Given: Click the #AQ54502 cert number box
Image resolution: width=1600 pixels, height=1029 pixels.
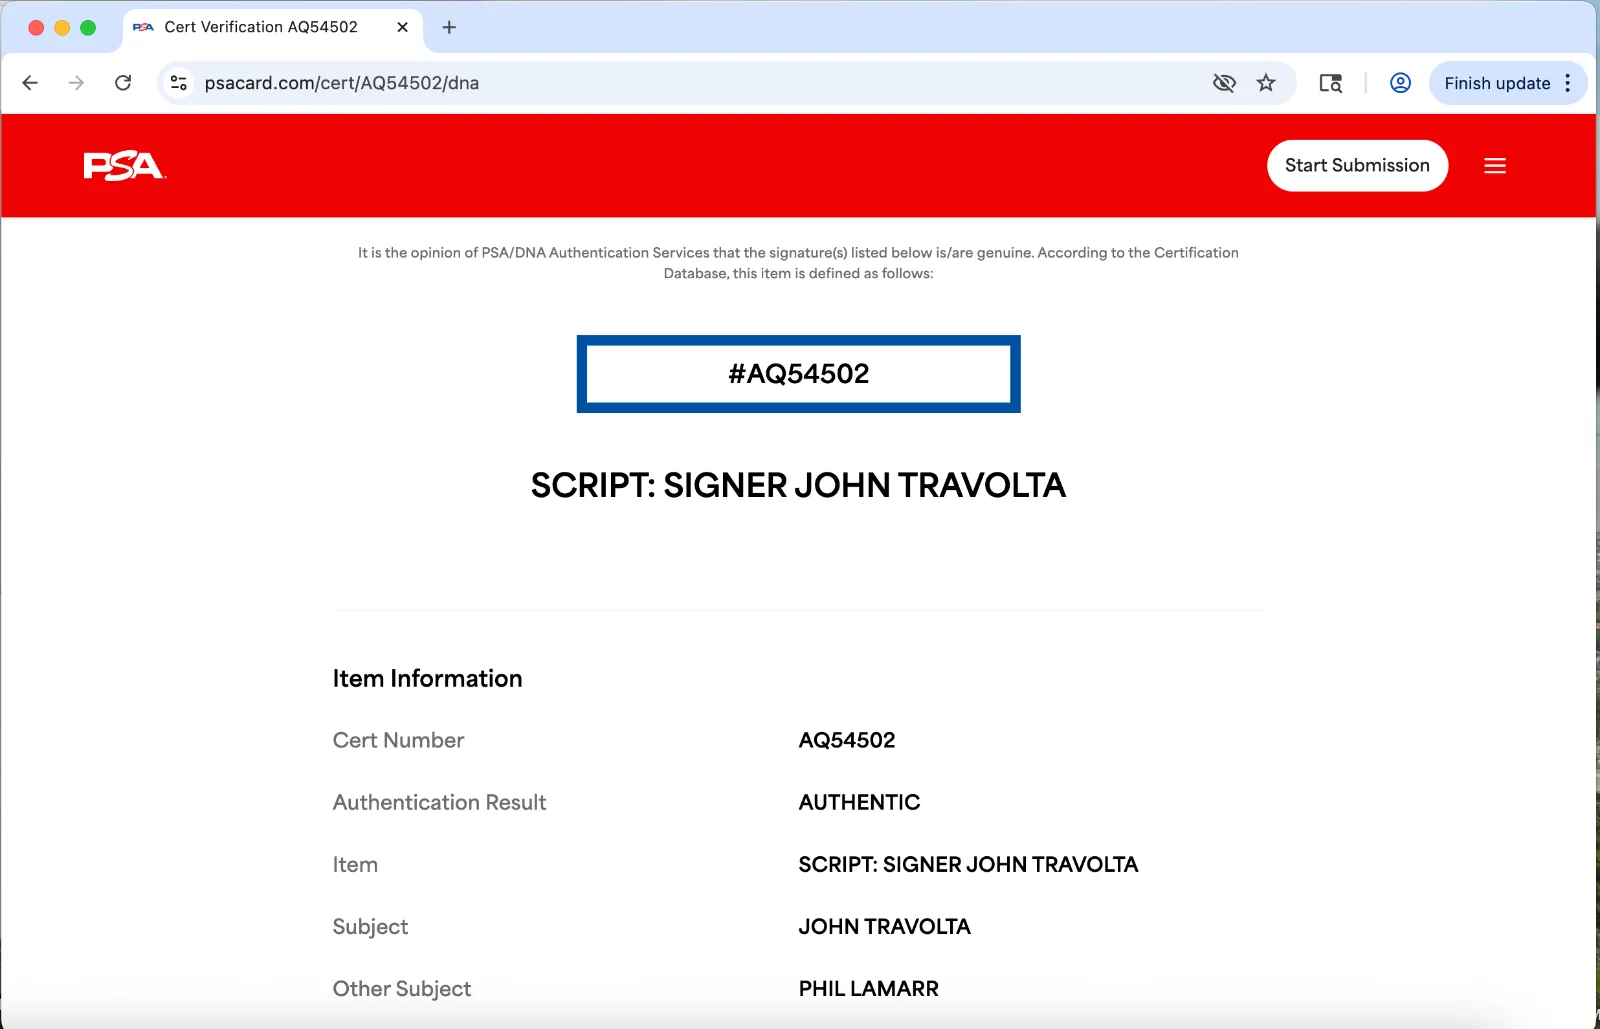Looking at the screenshot, I should coord(799,374).
